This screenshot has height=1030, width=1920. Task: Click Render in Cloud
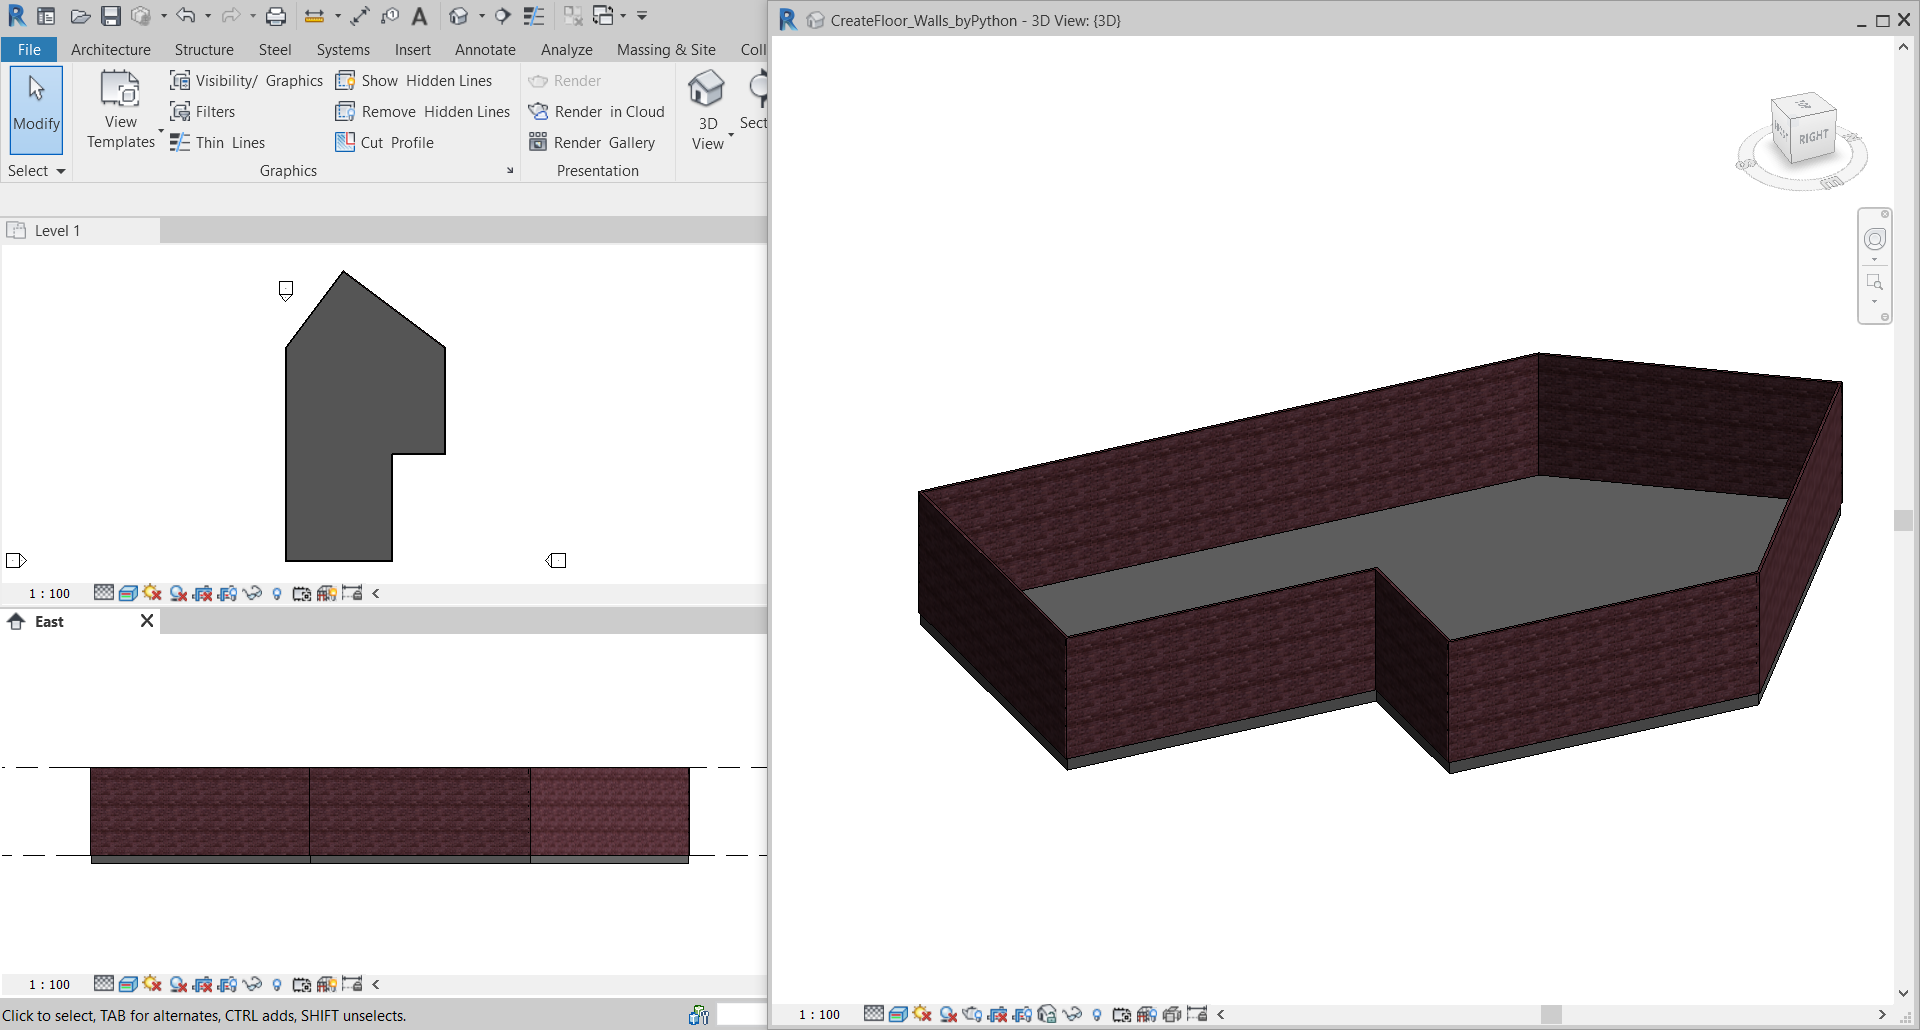(x=596, y=112)
